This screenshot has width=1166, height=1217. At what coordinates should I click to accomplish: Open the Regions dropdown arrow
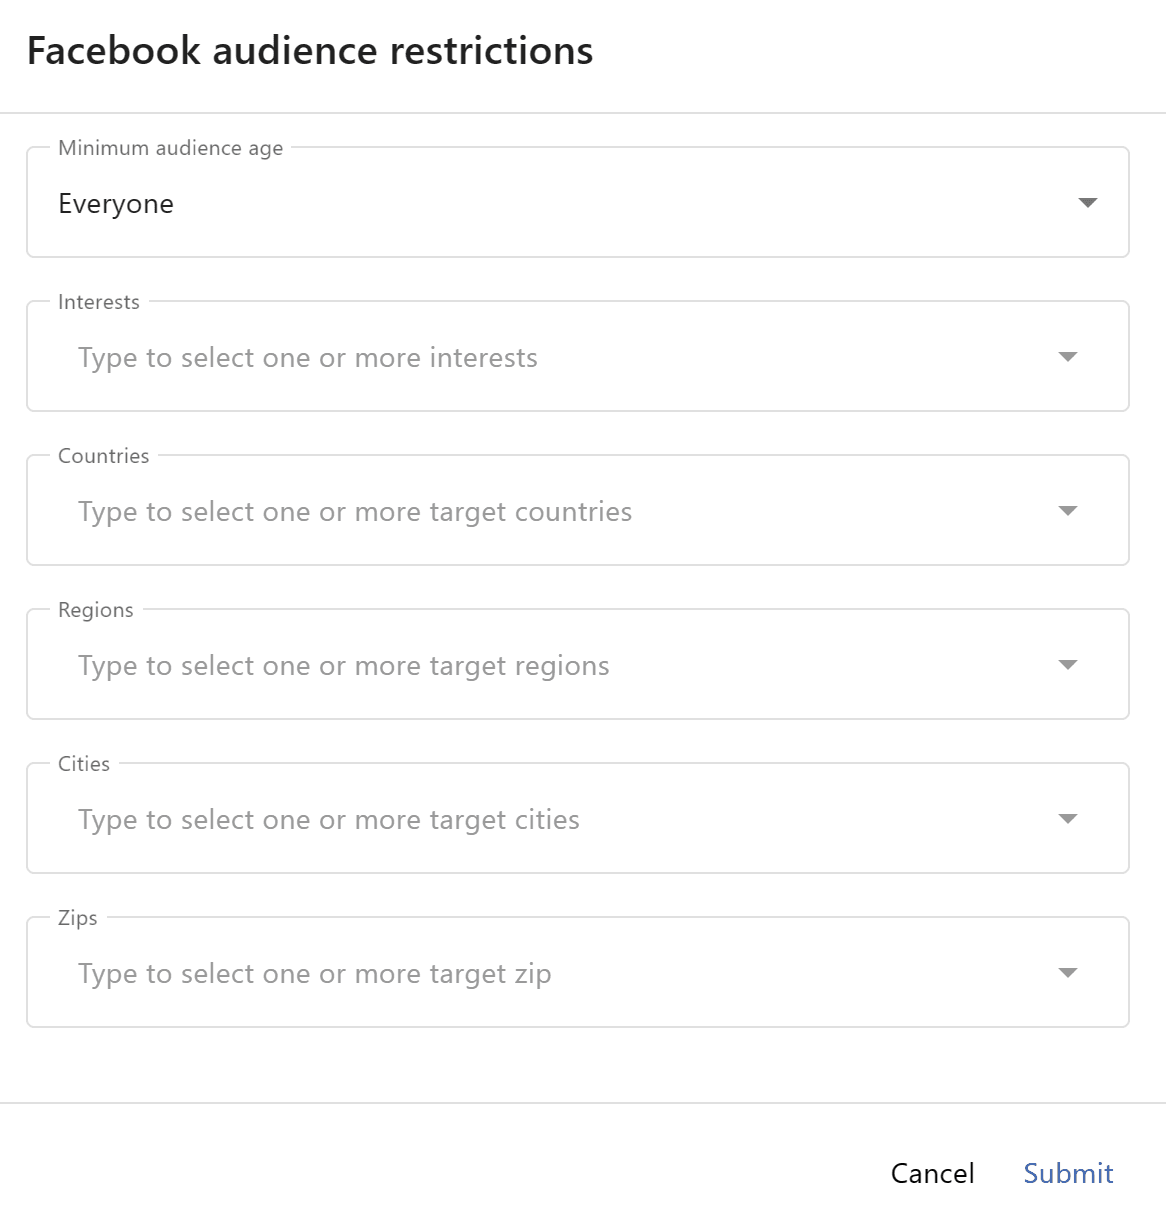click(x=1067, y=665)
